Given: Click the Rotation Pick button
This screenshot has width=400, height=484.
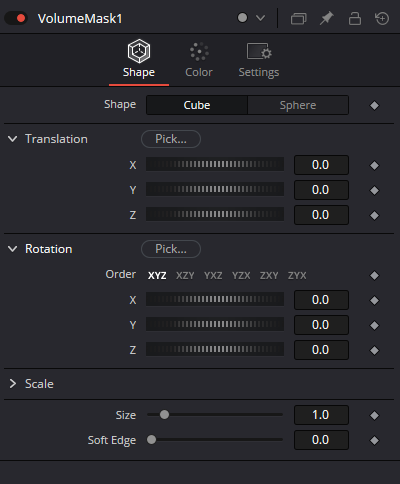Looking at the screenshot, I should 171,249.
